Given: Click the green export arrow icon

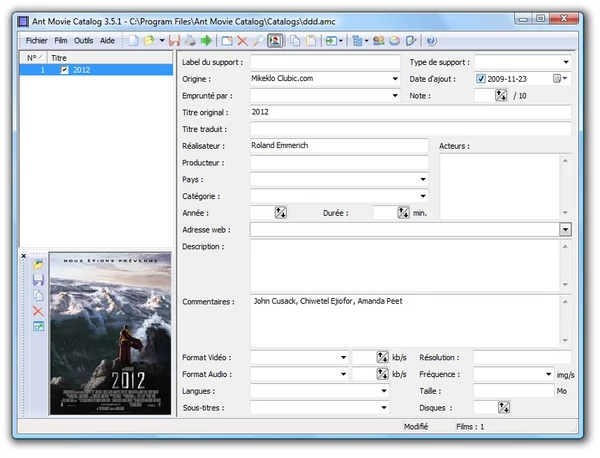Looking at the screenshot, I should [x=206, y=41].
